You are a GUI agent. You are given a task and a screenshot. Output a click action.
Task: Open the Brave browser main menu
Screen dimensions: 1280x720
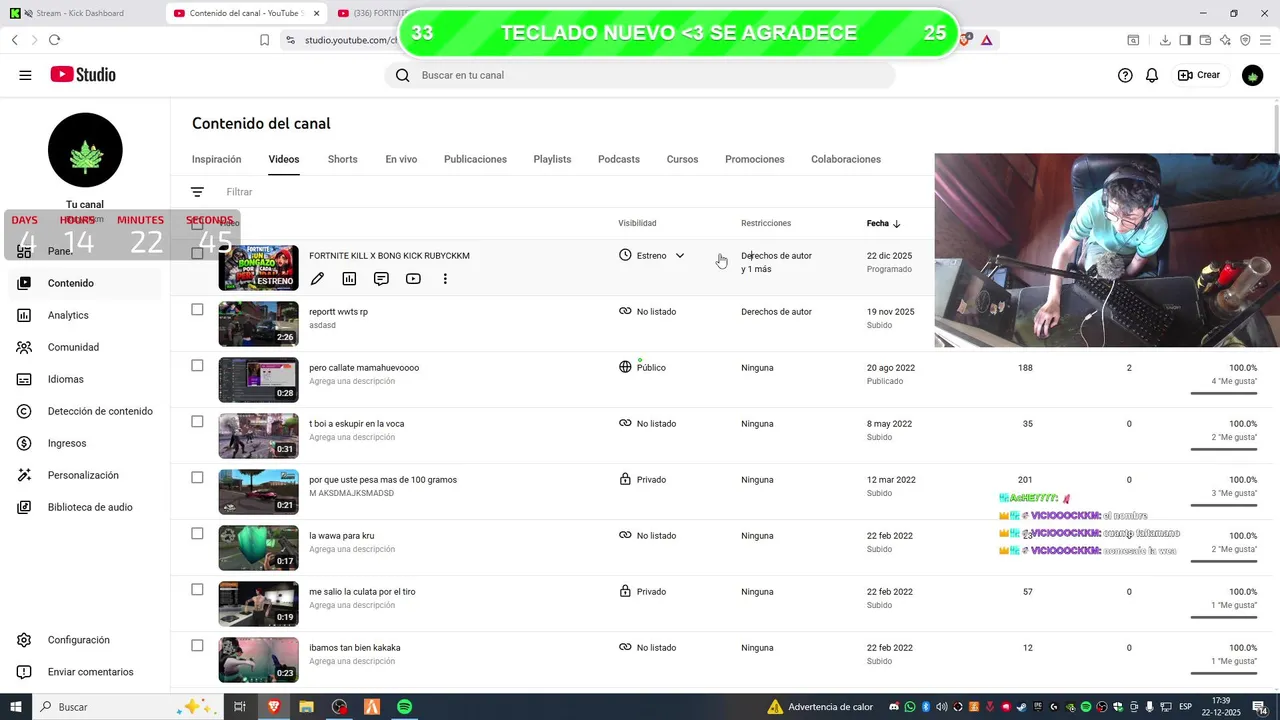point(1265,40)
